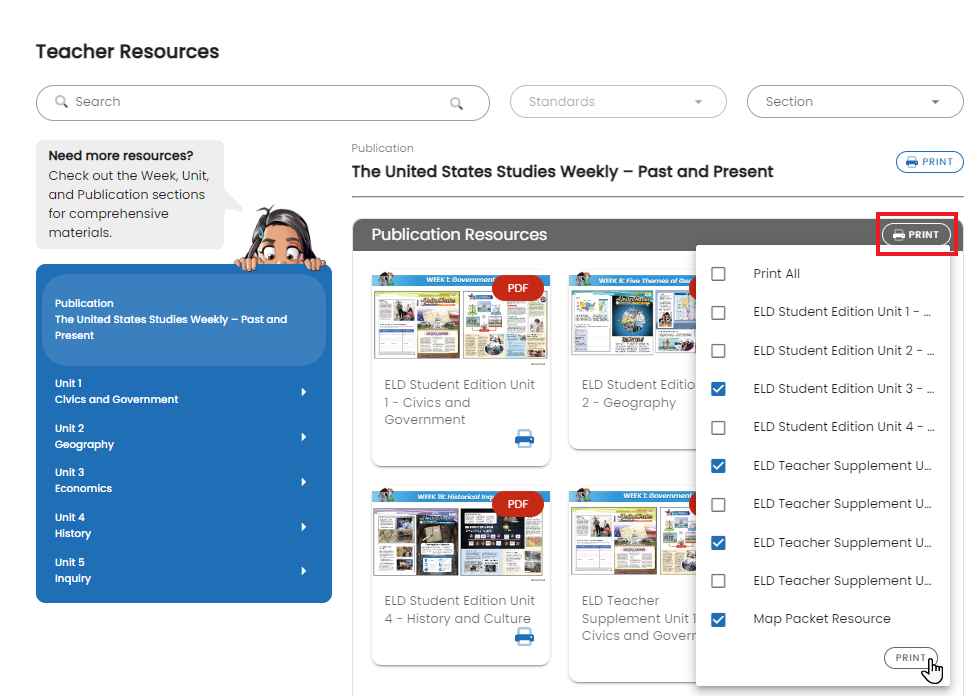Screen dimensions: 973x696
Task: Click the magnifier icon before the Search placeholder
Action: click(61, 101)
